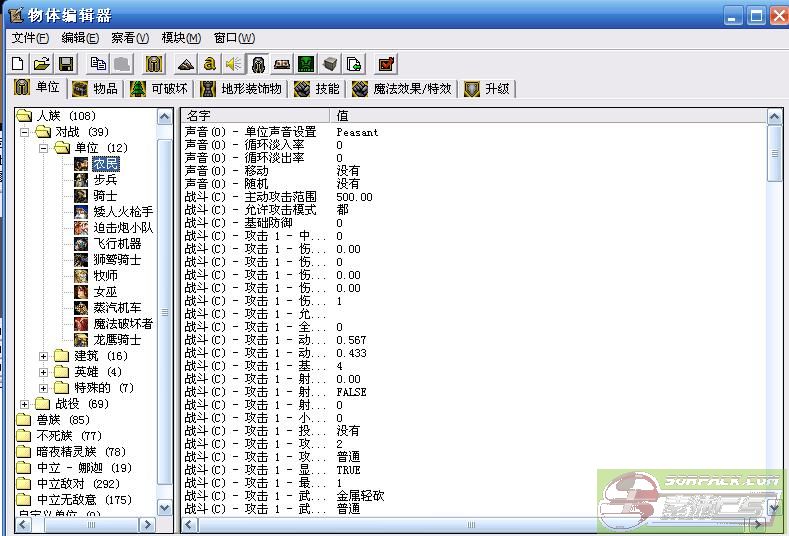Select the 步兵 unit in the tree
Image resolution: width=789 pixels, height=536 pixels.
[x=105, y=180]
